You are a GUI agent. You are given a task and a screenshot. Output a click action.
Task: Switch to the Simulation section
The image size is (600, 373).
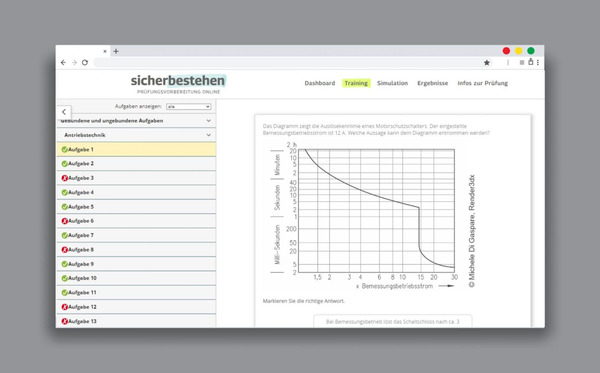click(392, 83)
